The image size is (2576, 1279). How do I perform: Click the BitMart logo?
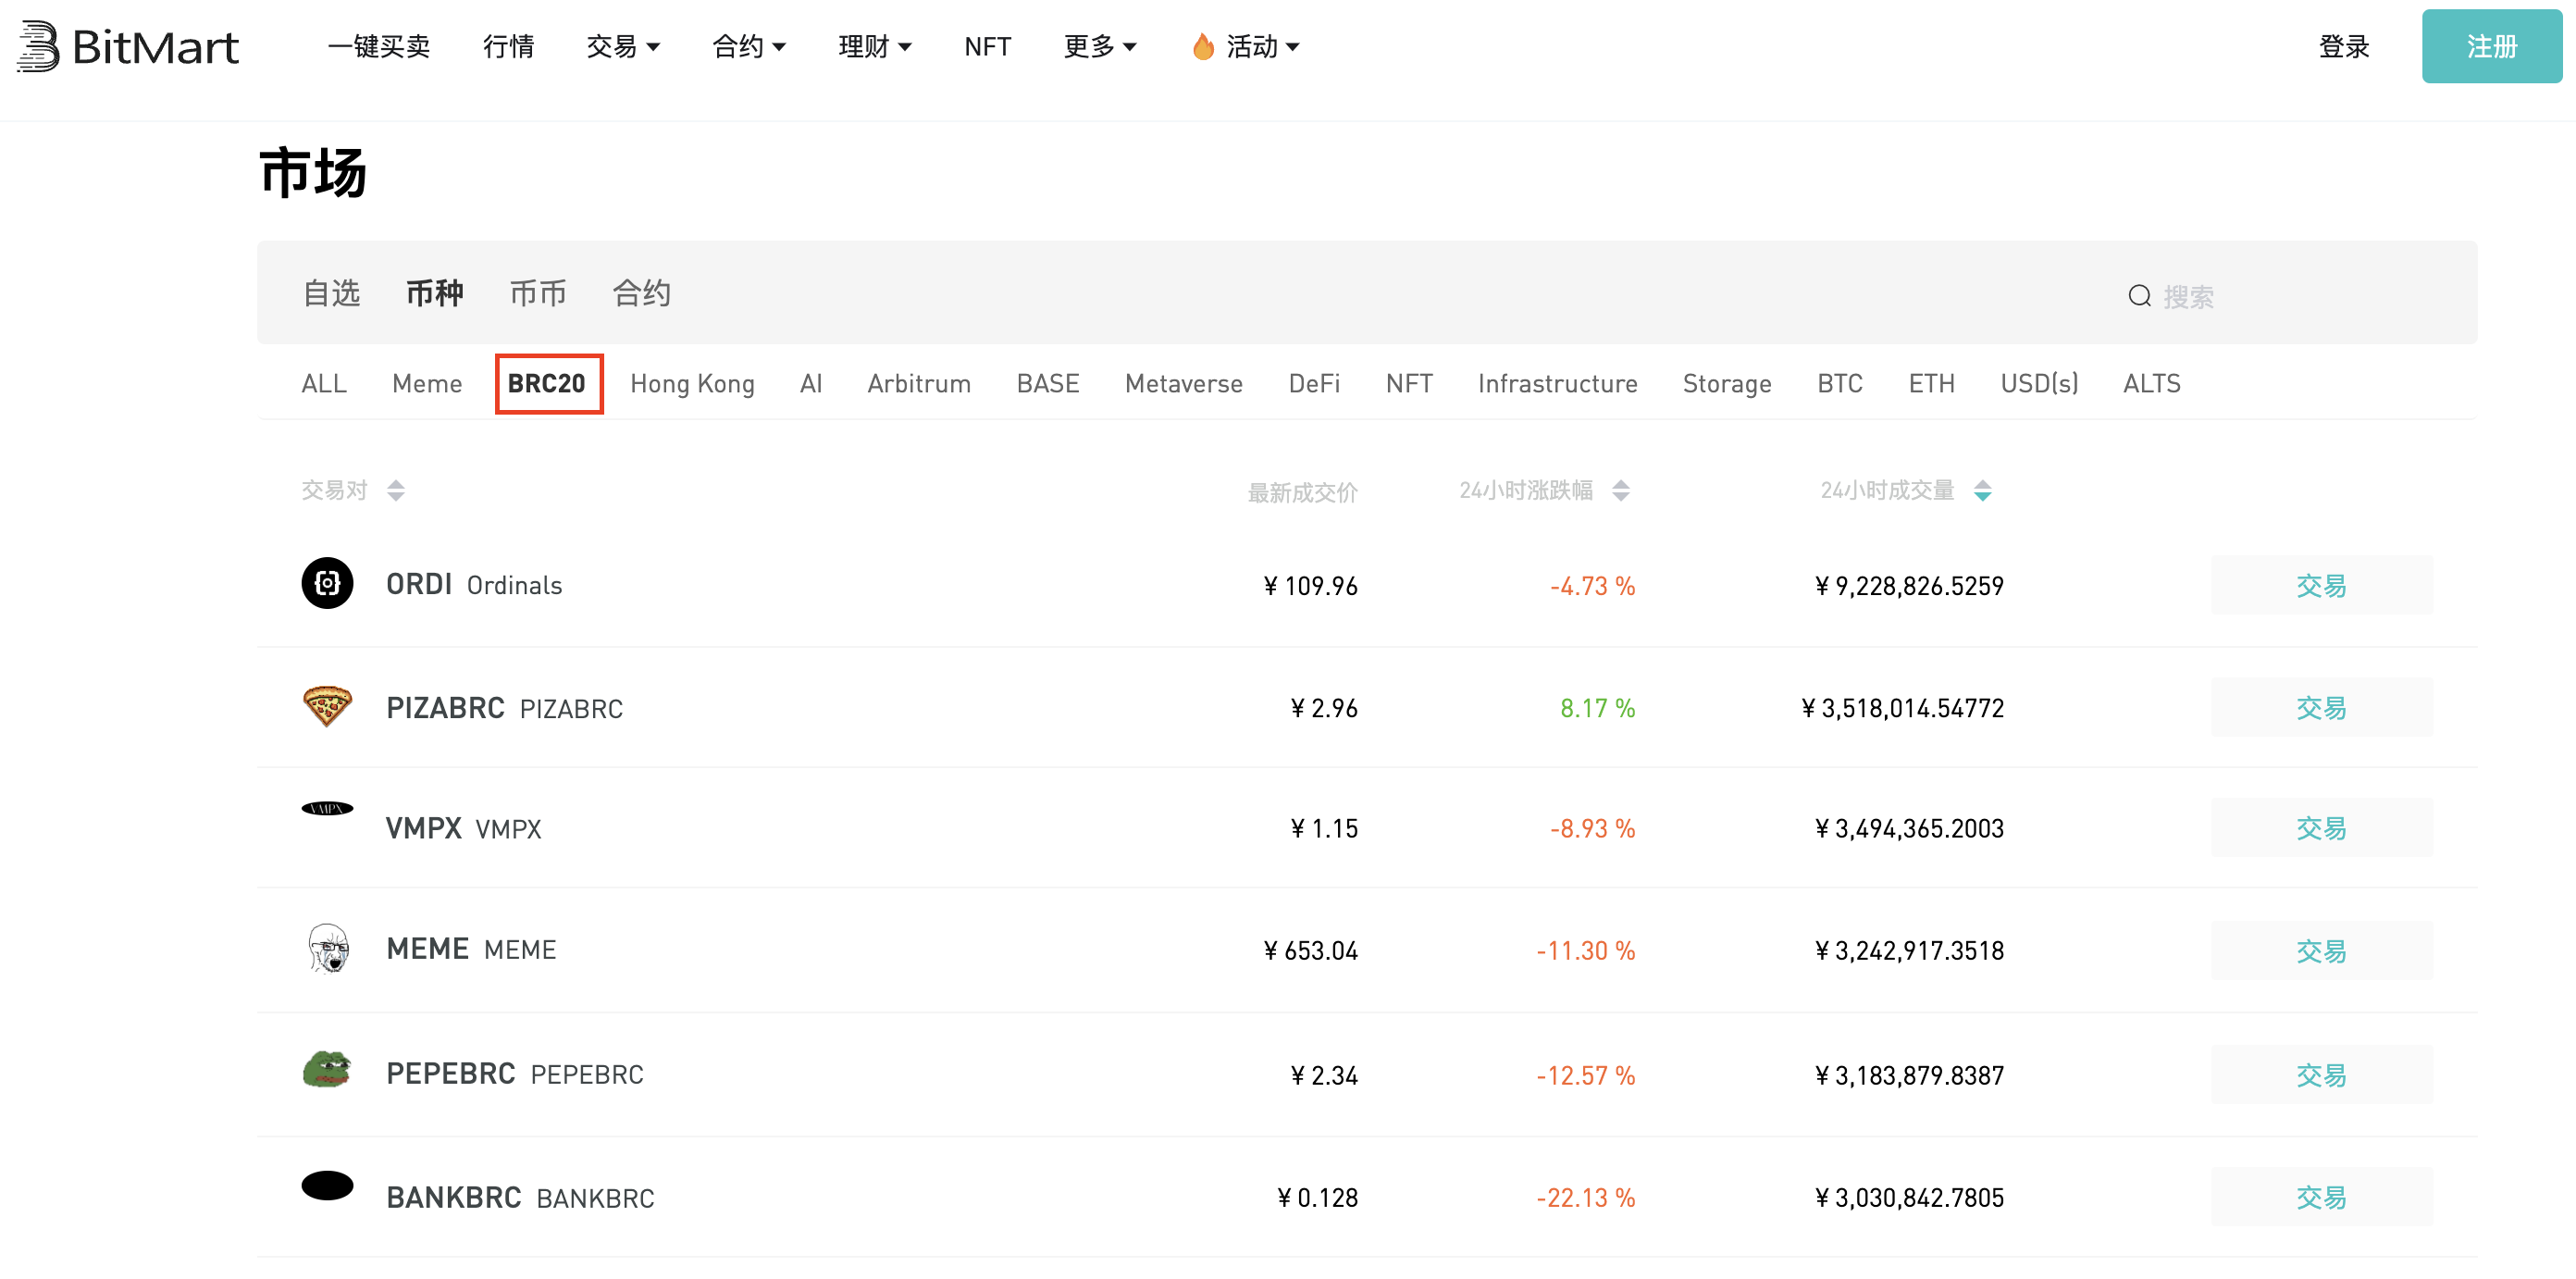128,47
